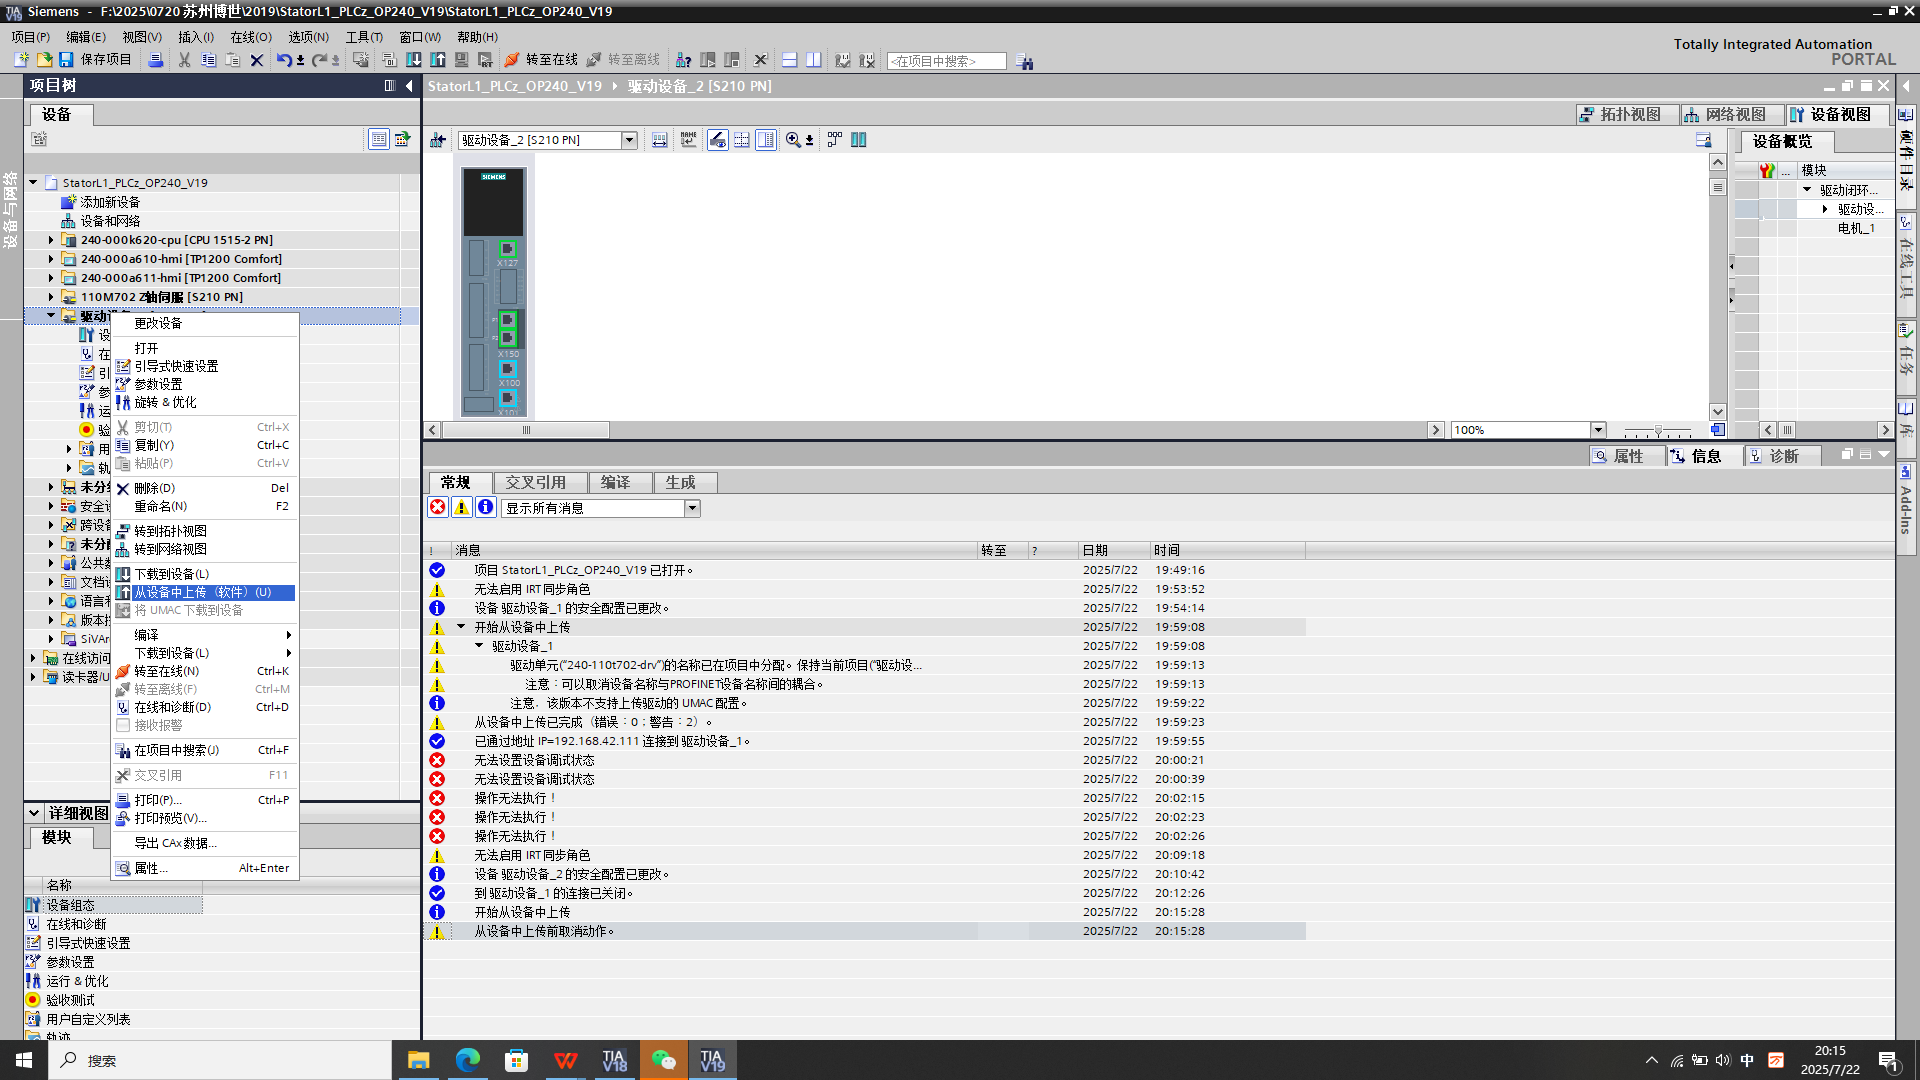This screenshot has width=1920, height=1080.
Task: Adjust the device view zoom slider
Action: point(1658,430)
